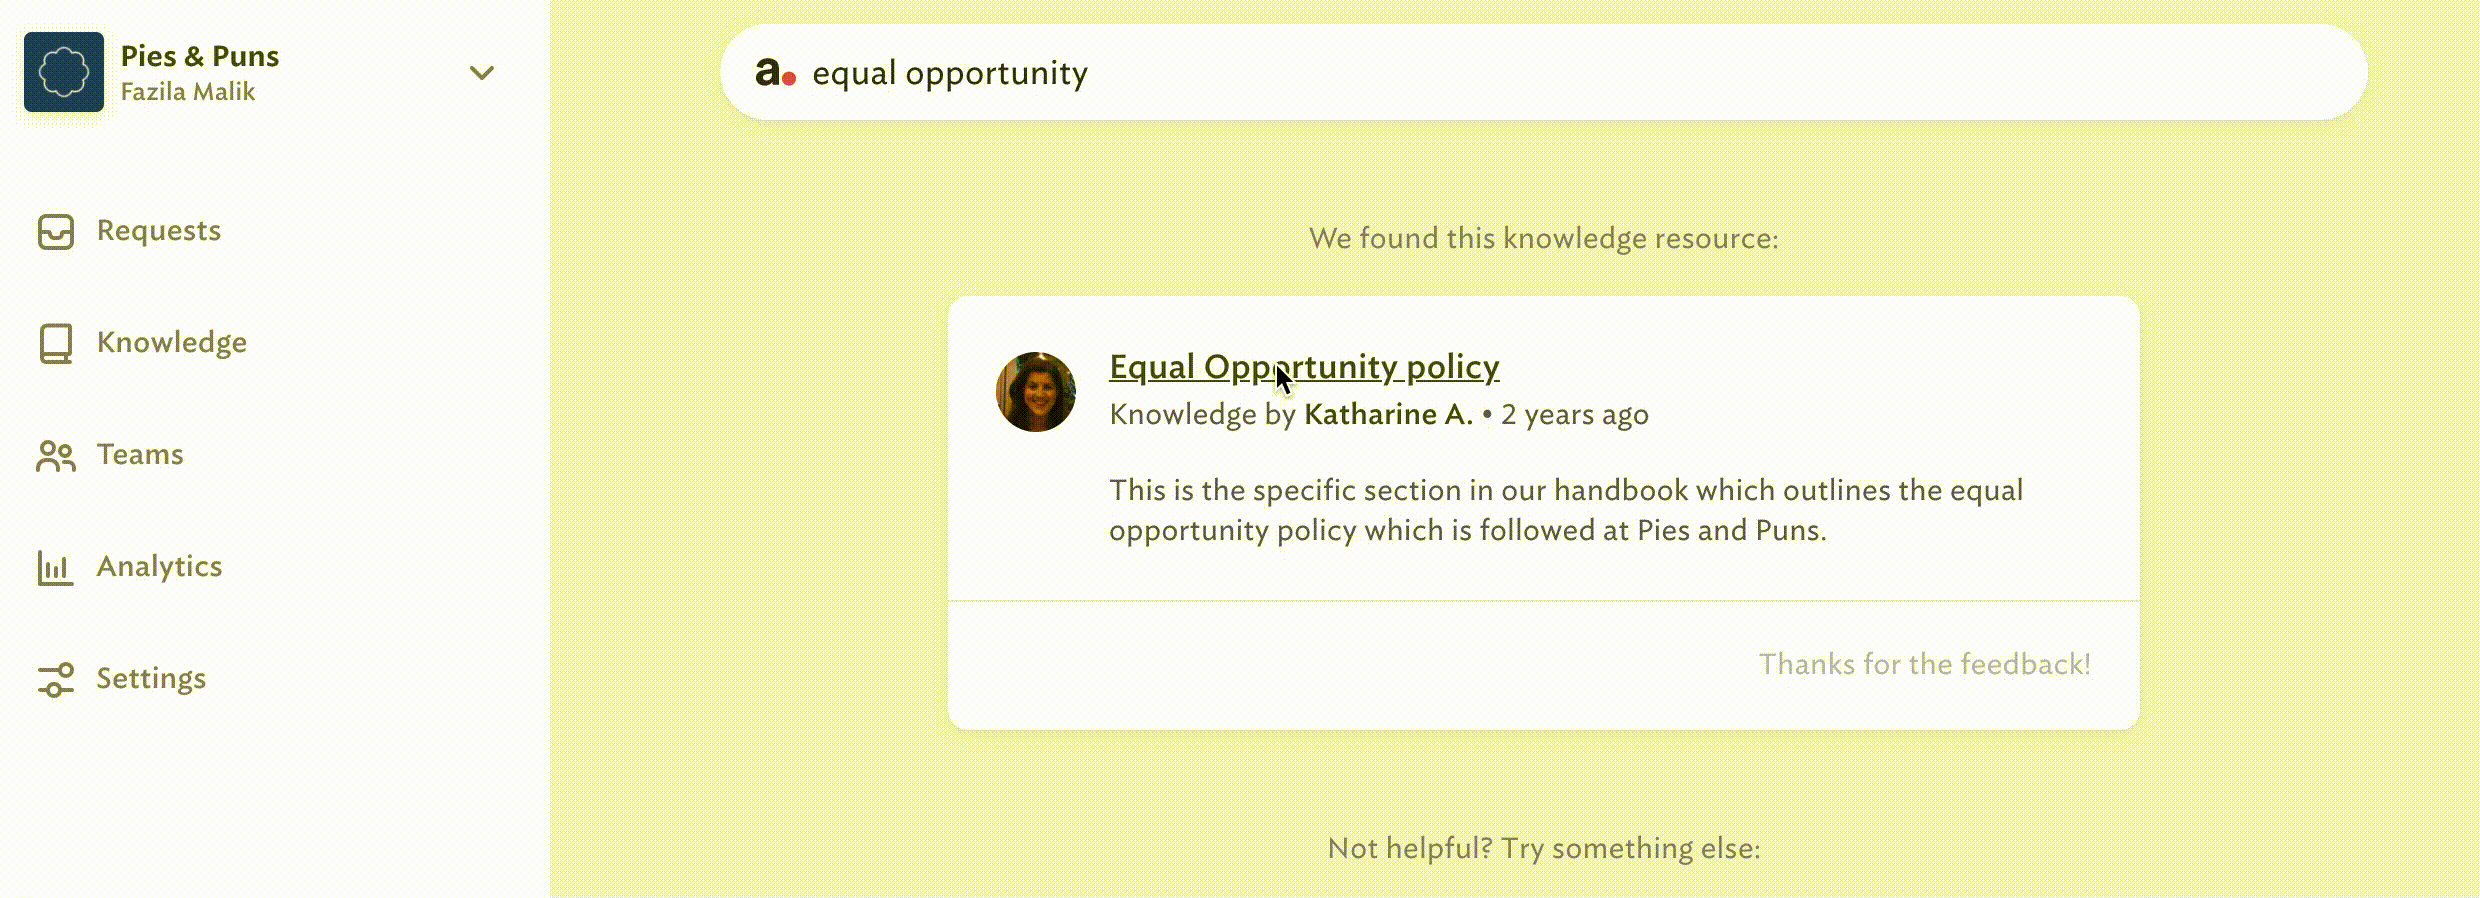This screenshot has height=898, width=2480.
Task: Click the author name Katharine A.
Action: (x=1388, y=415)
